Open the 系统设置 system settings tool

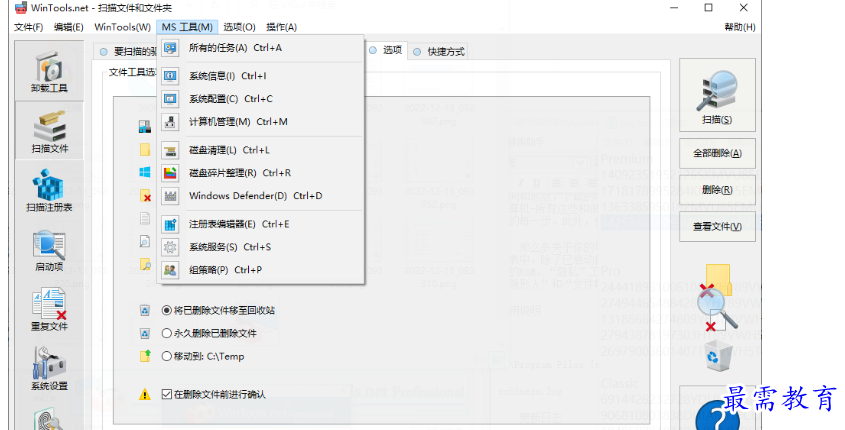[x=49, y=369]
